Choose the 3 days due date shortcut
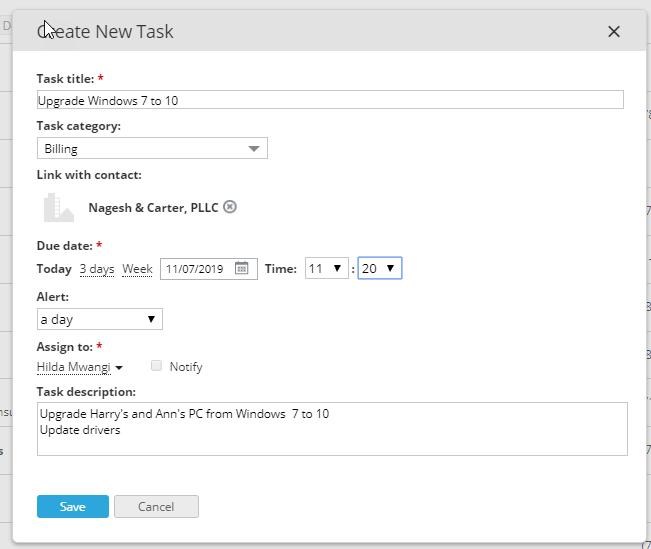651x549 pixels. click(x=97, y=269)
